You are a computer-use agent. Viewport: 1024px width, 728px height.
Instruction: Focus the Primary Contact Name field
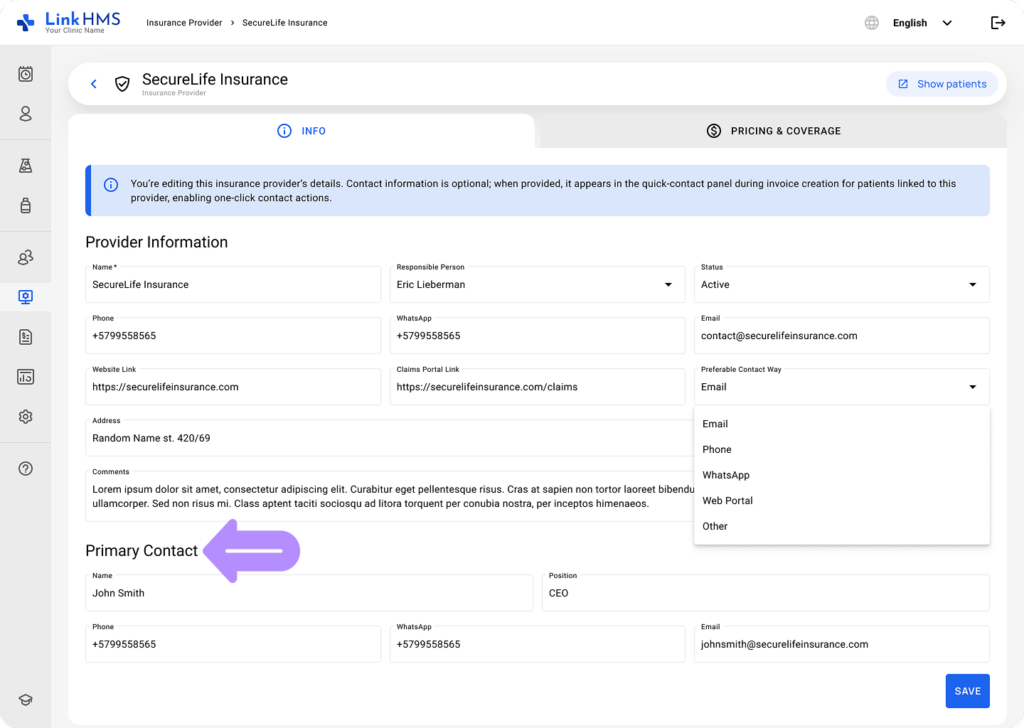point(309,593)
